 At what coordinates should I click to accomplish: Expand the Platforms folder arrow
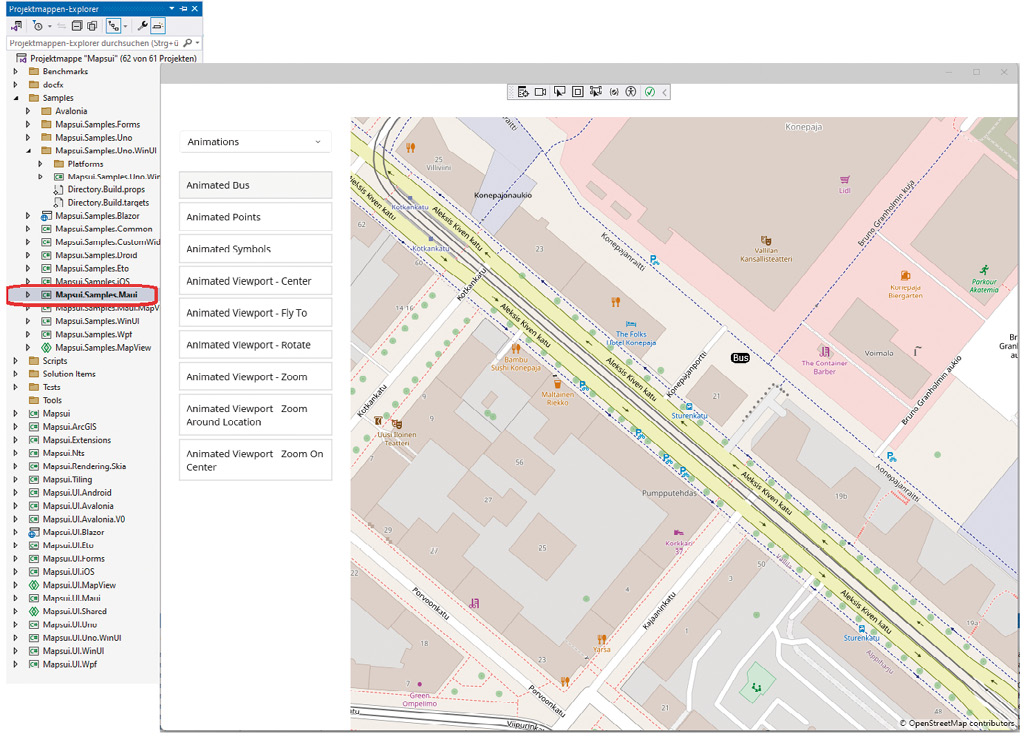pos(40,164)
